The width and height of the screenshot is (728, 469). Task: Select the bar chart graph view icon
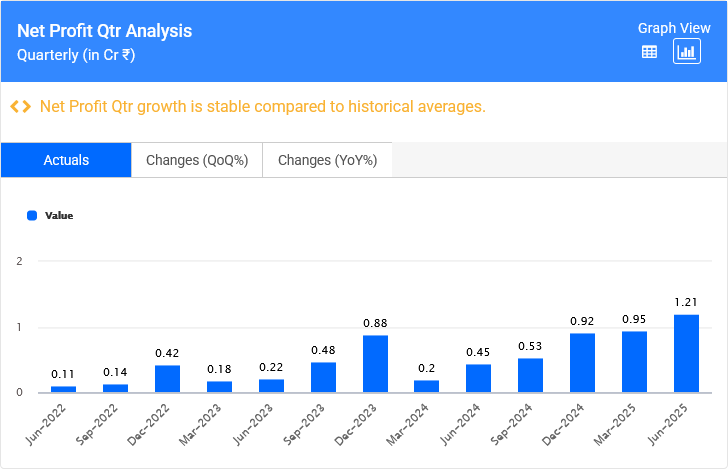[687, 53]
